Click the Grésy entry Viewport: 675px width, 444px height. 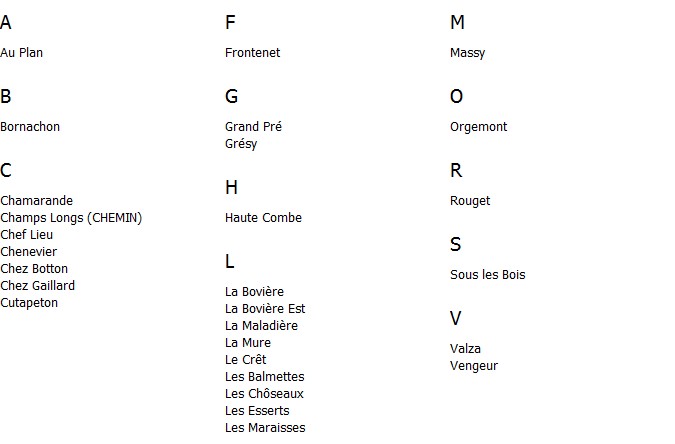[x=241, y=144]
